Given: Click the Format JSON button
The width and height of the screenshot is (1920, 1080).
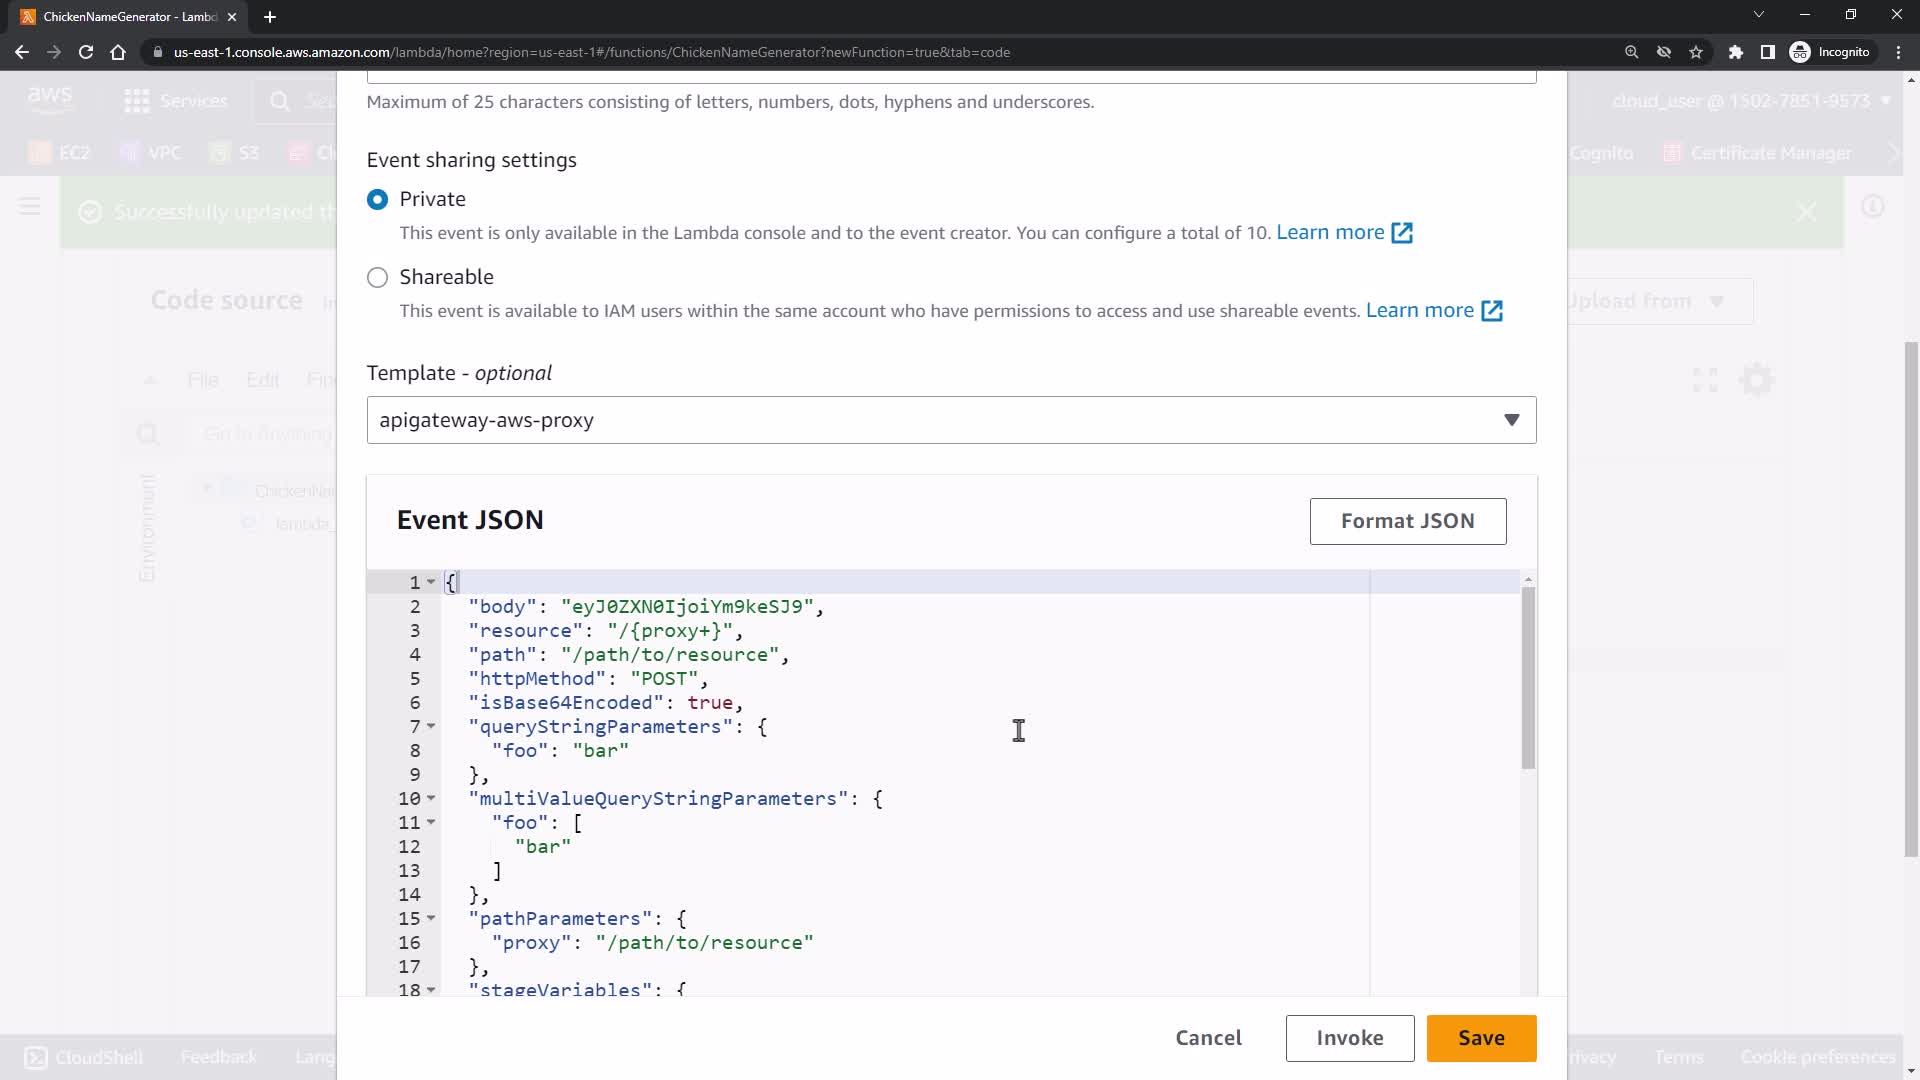Looking at the screenshot, I should [1407, 521].
